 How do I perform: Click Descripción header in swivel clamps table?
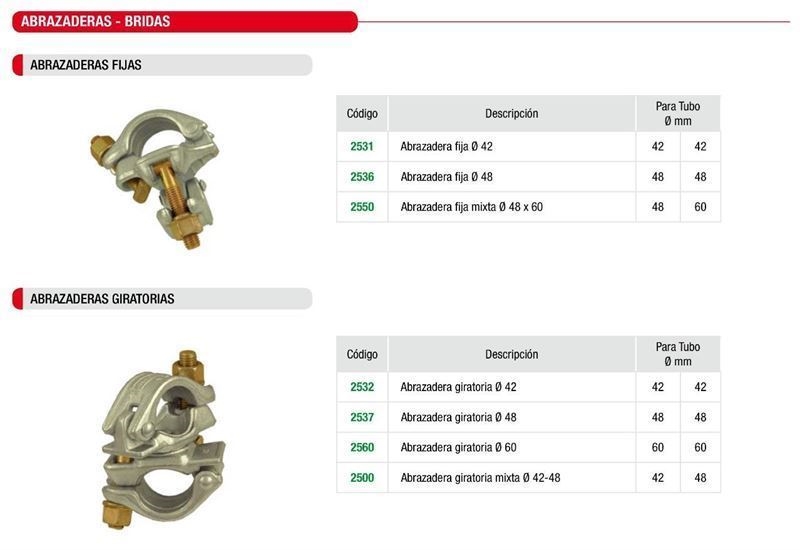pos(511,354)
